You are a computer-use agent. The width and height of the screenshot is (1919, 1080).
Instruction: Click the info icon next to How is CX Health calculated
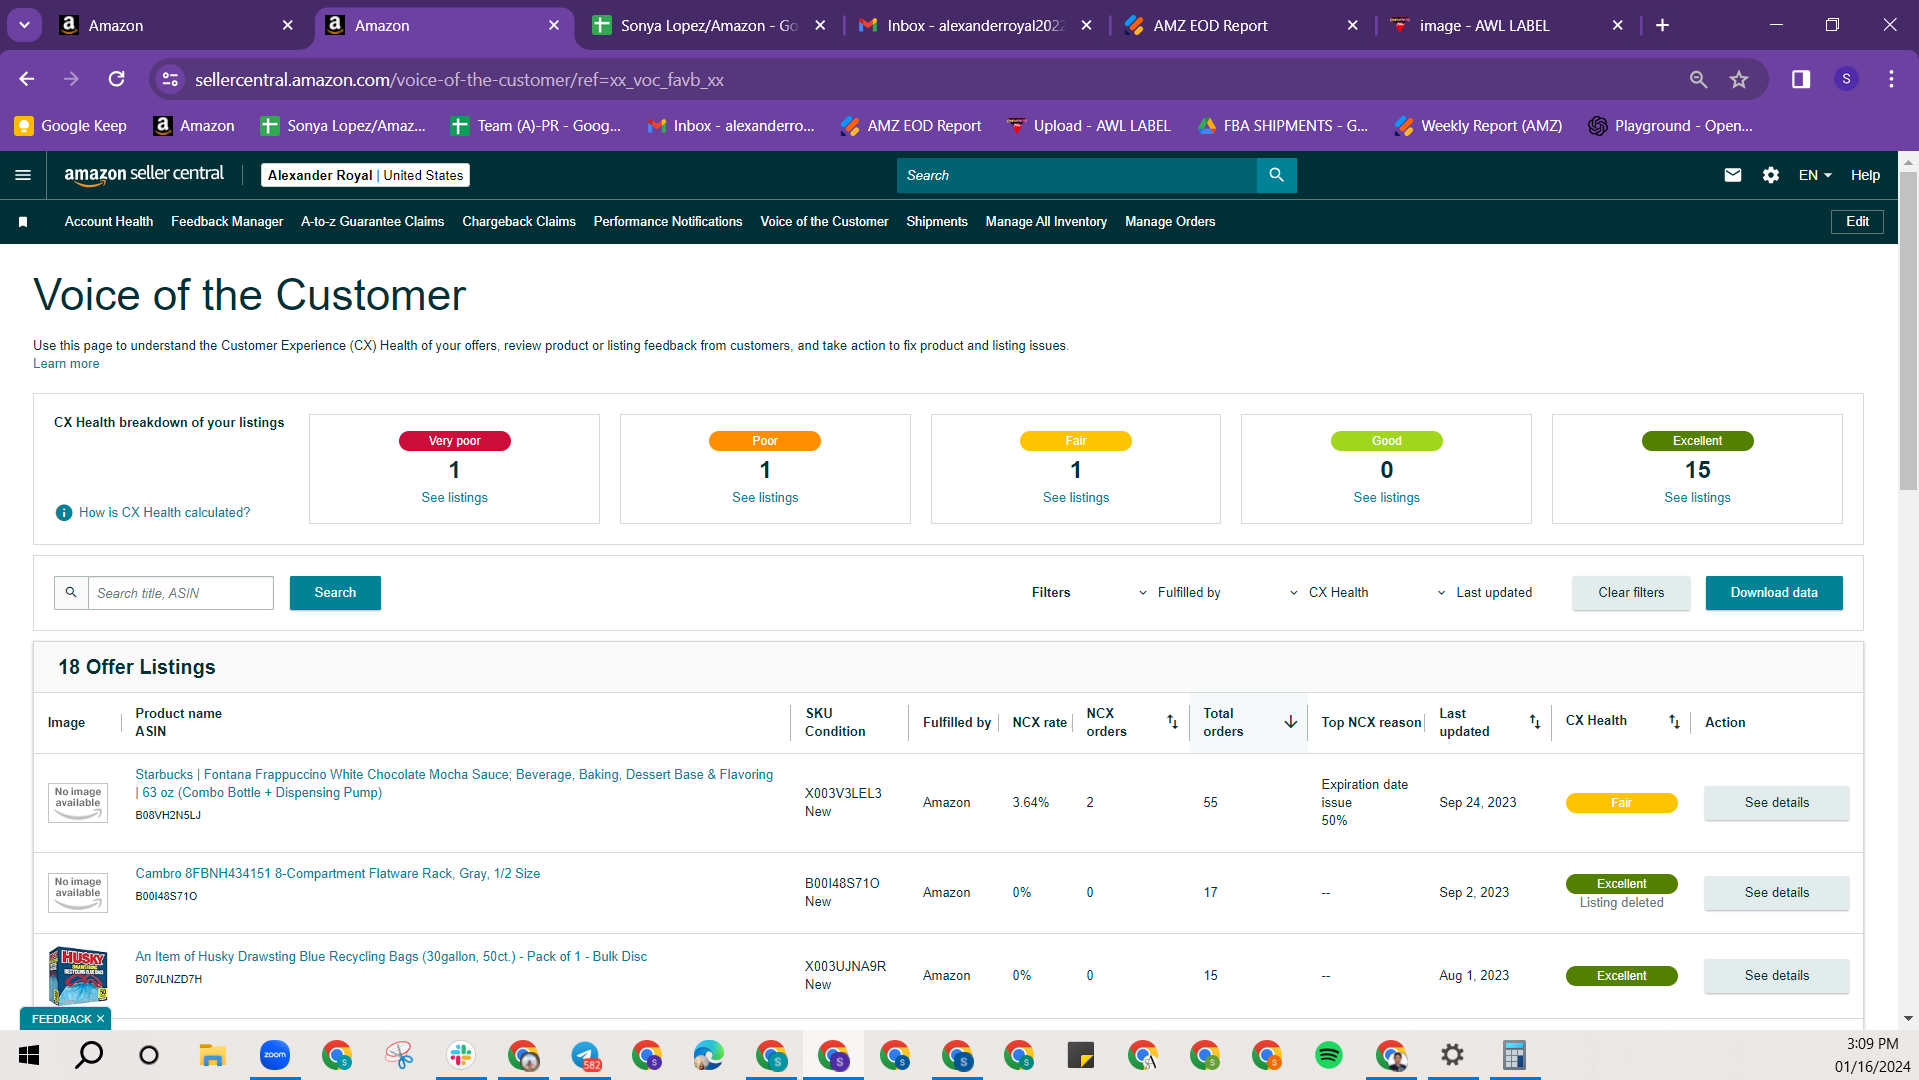tap(64, 513)
